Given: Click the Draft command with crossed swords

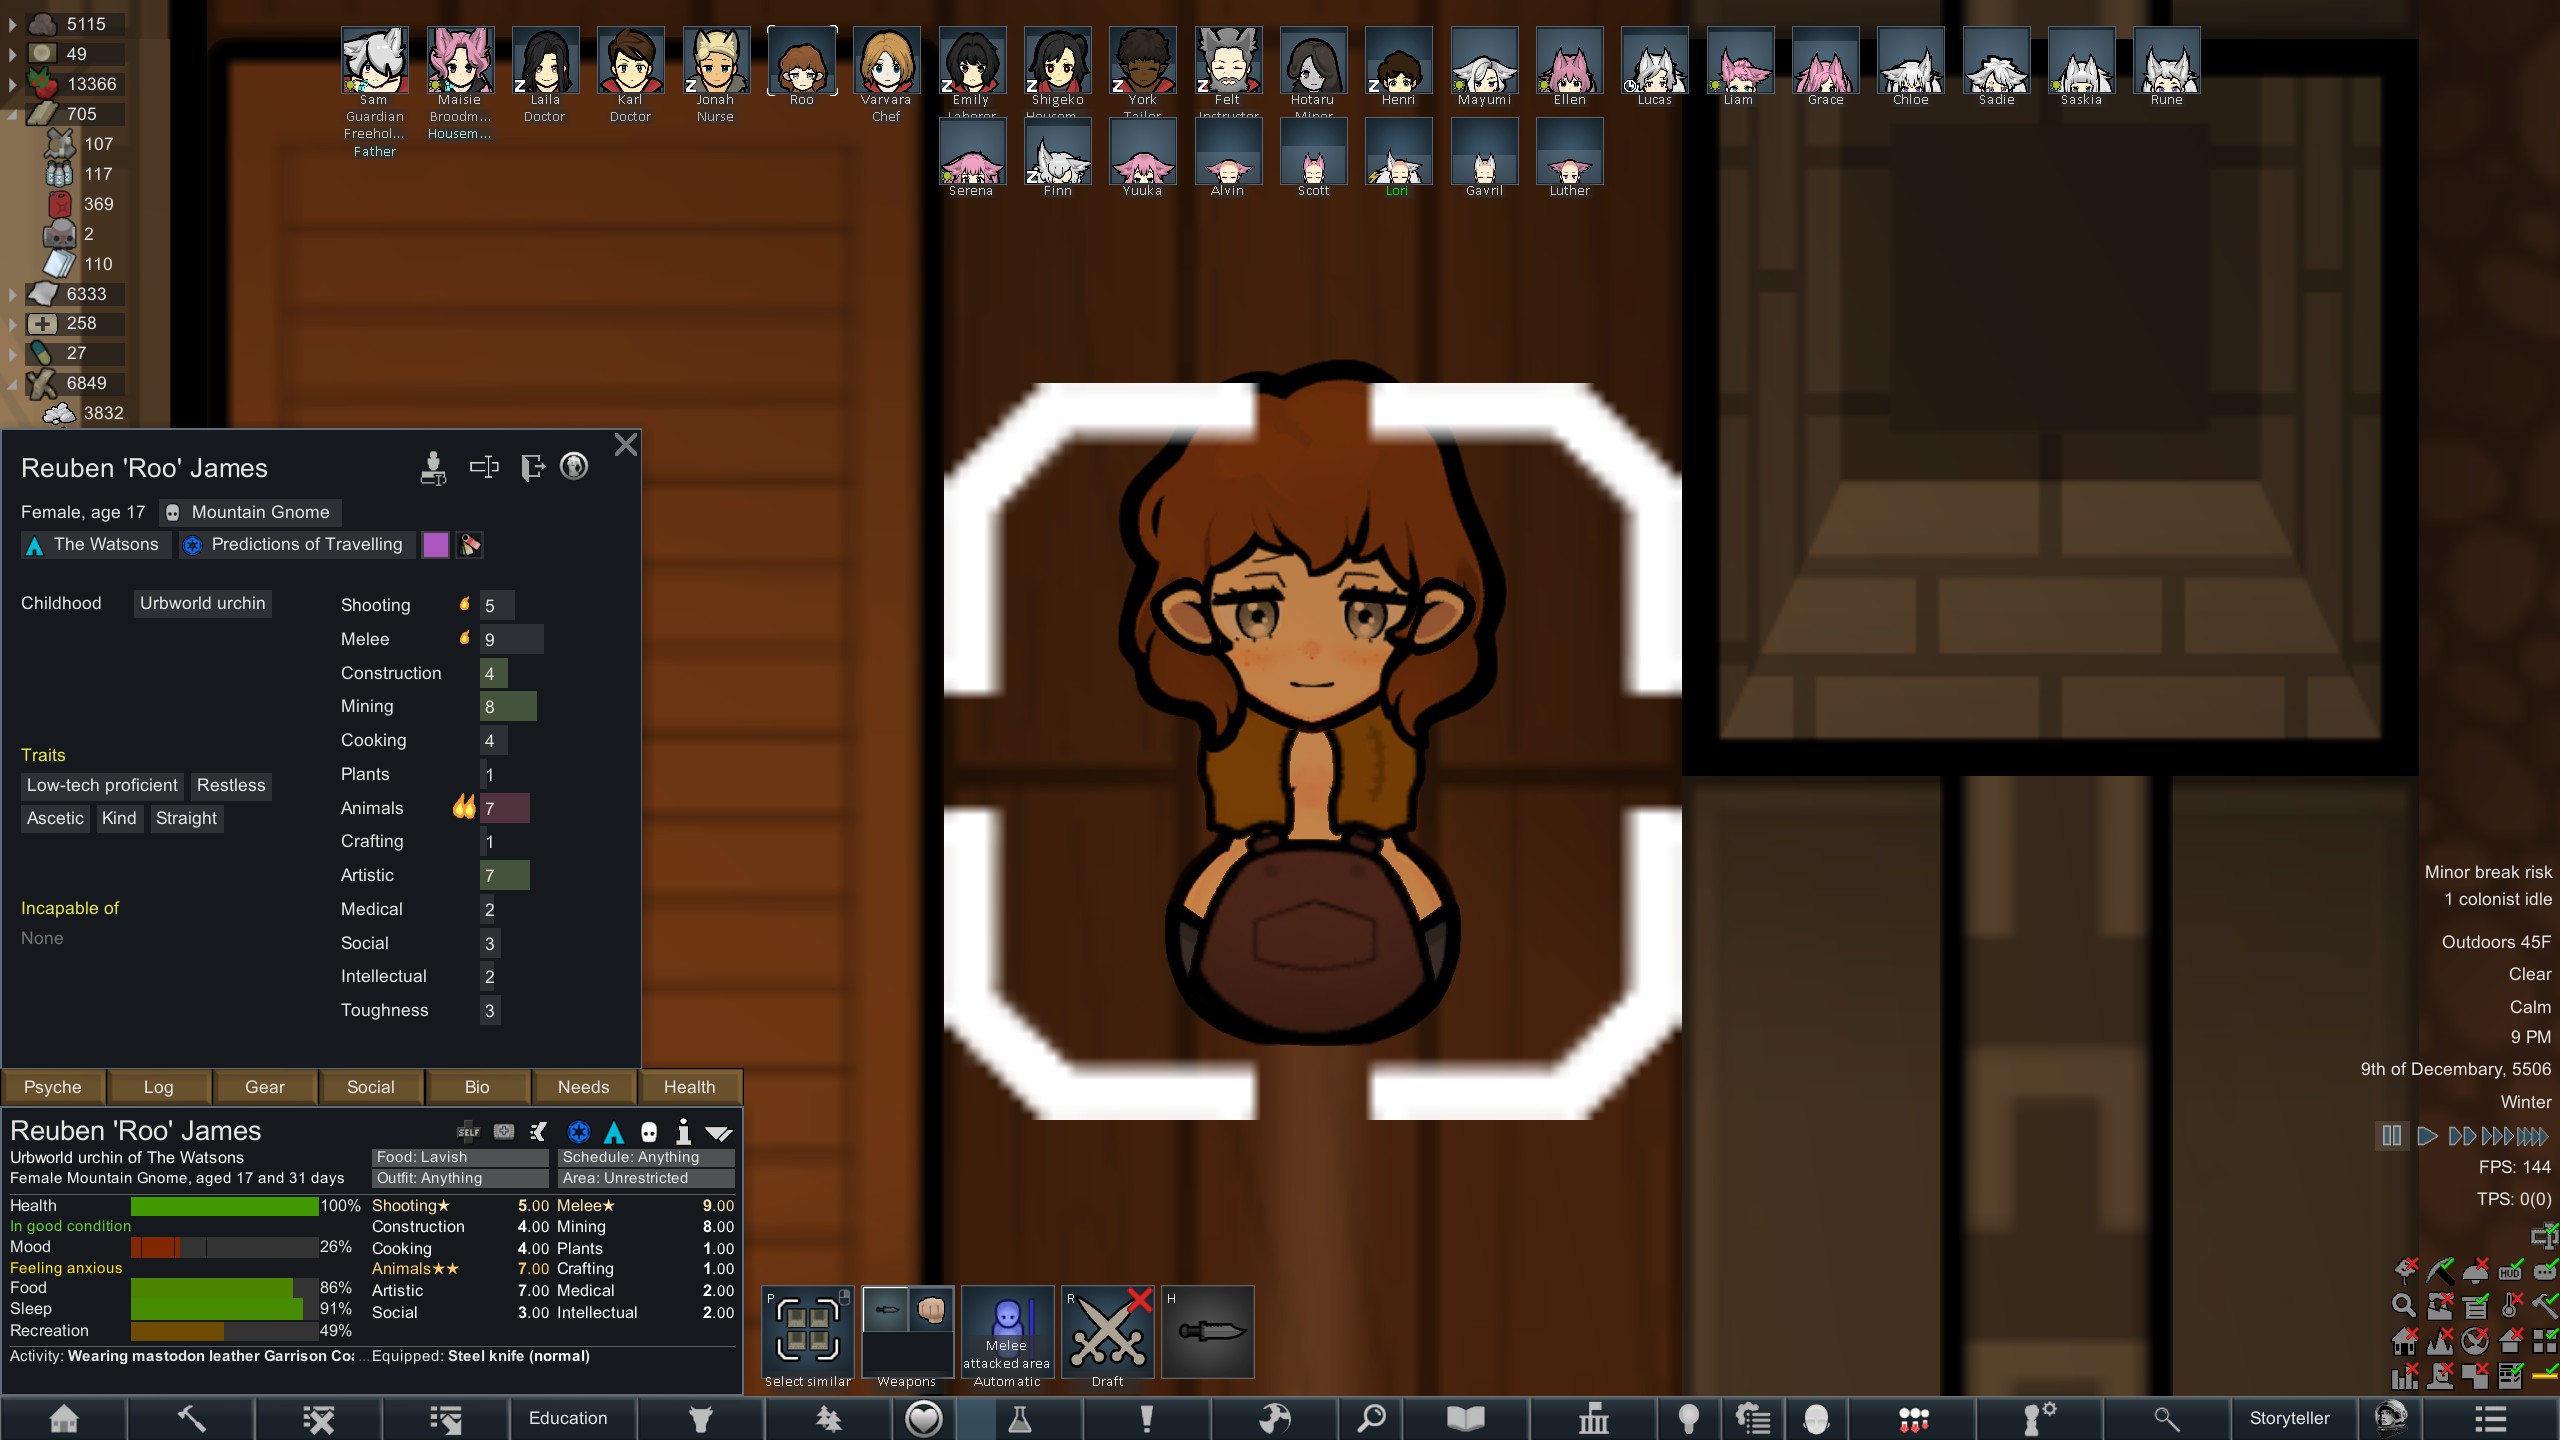Looking at the screenshot, I should [1107, 1332].
